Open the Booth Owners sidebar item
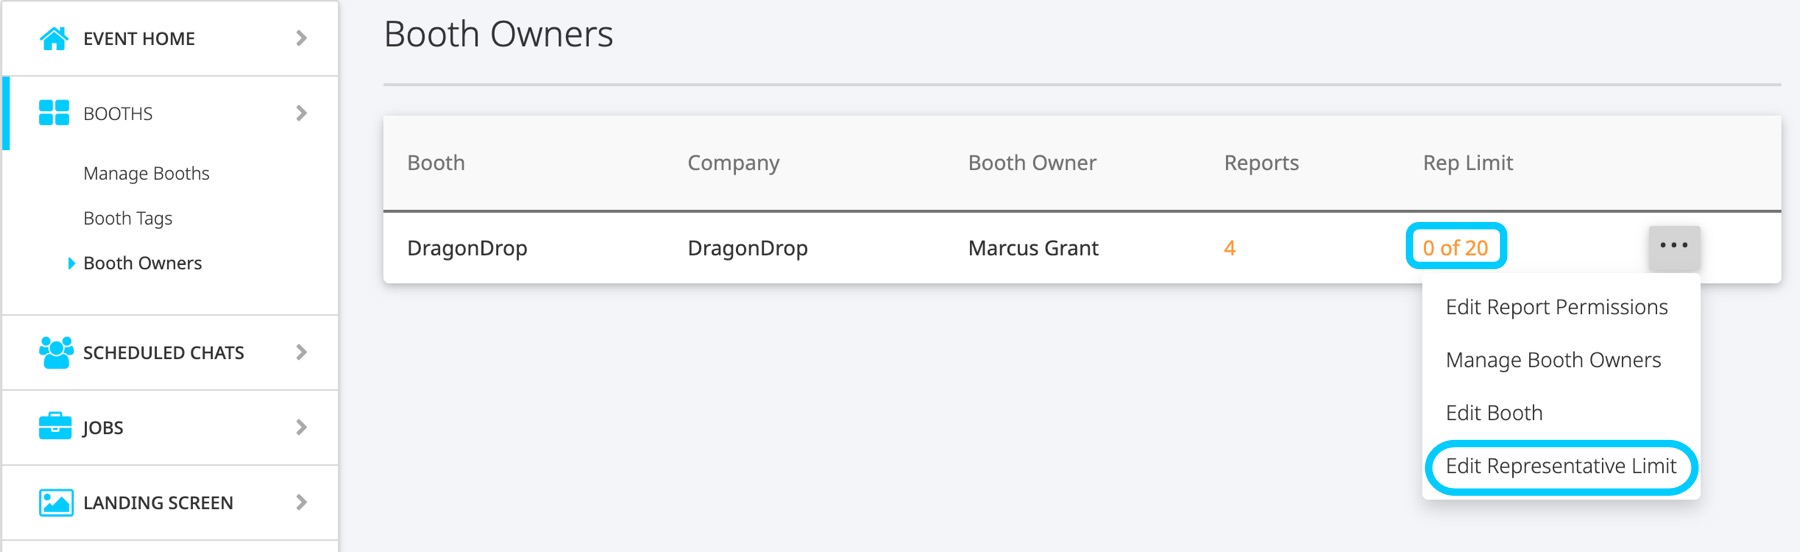Viewport: 1800px width, 552px height. click(142, 263)
